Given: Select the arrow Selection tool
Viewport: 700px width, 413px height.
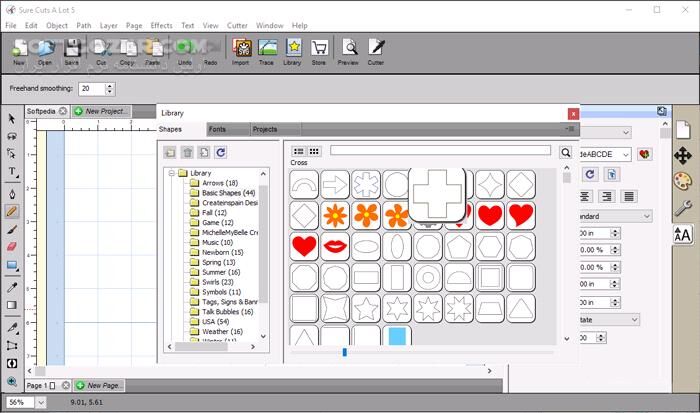Looking at the screenshot, I should (x=12, y=118).
